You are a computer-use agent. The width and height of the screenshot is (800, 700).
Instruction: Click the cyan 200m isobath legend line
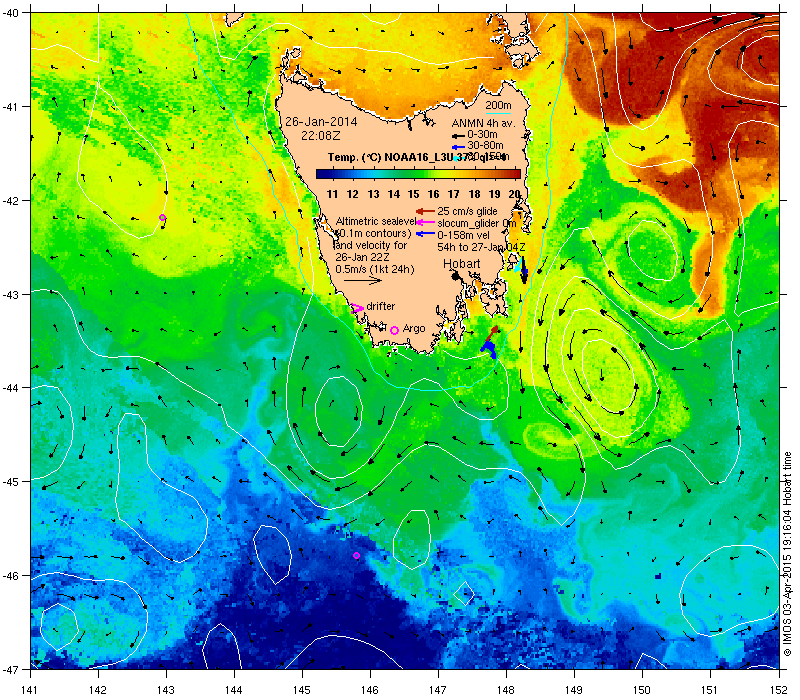[498, 113]
